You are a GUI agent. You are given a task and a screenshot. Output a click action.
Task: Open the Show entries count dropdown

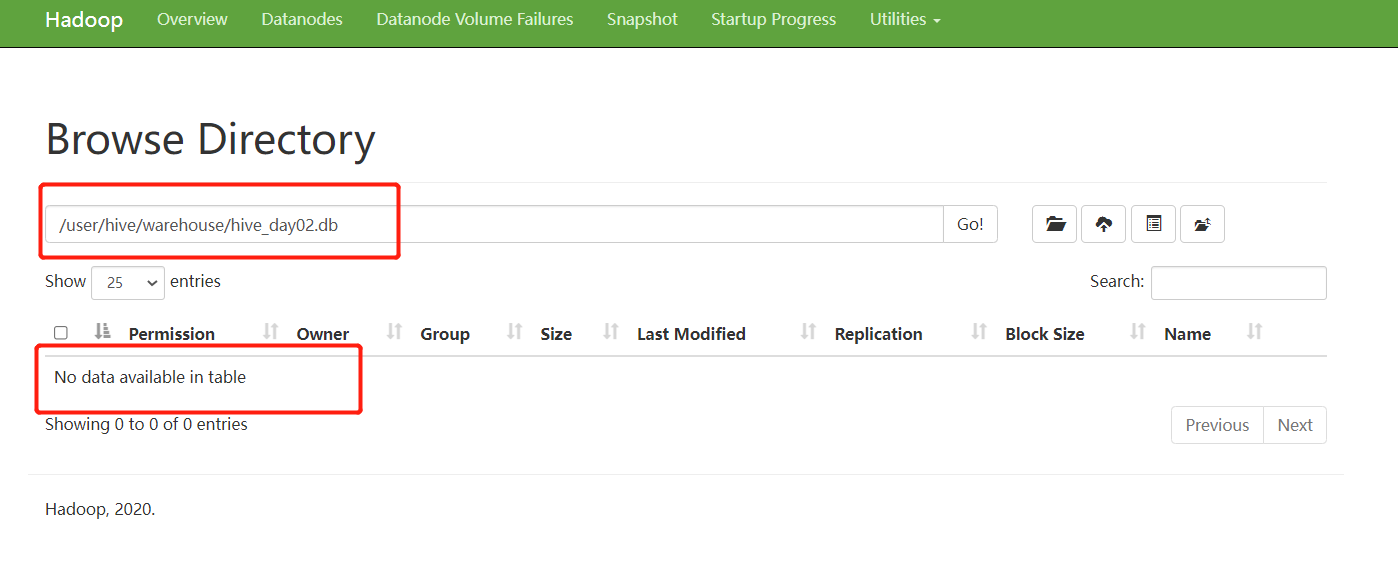click(x=128, y=283)
